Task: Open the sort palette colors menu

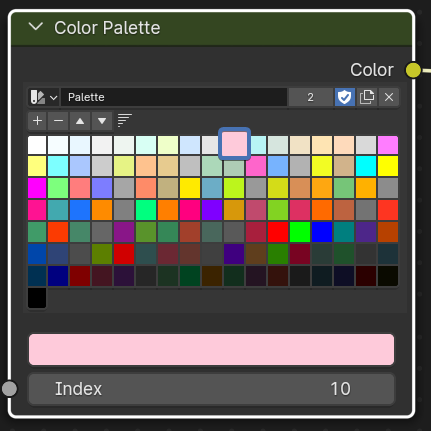Action: click(125, 120)
